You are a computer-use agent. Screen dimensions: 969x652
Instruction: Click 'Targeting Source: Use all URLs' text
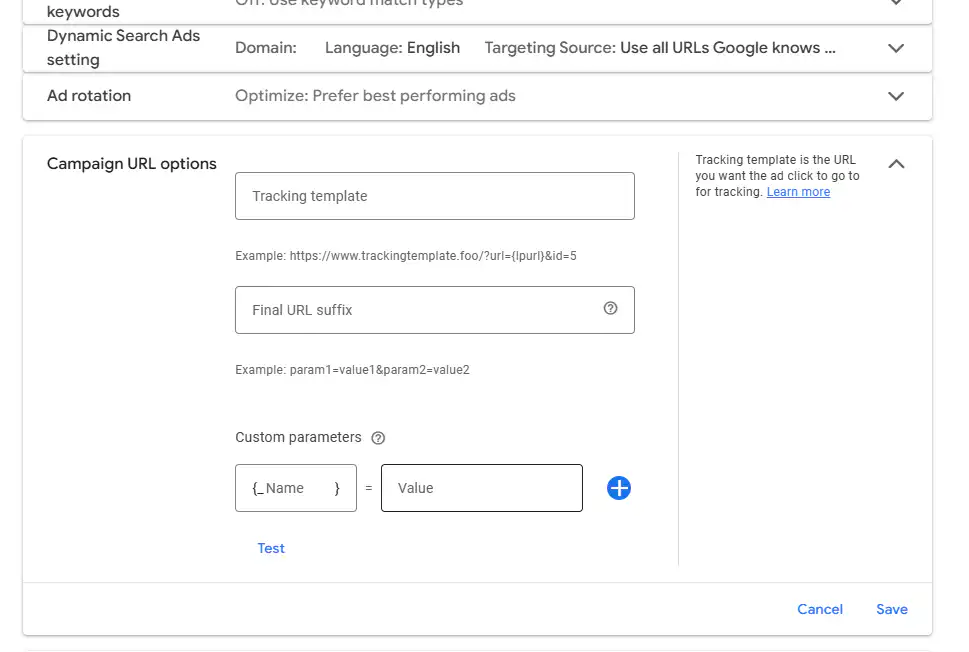coord(660,48)
